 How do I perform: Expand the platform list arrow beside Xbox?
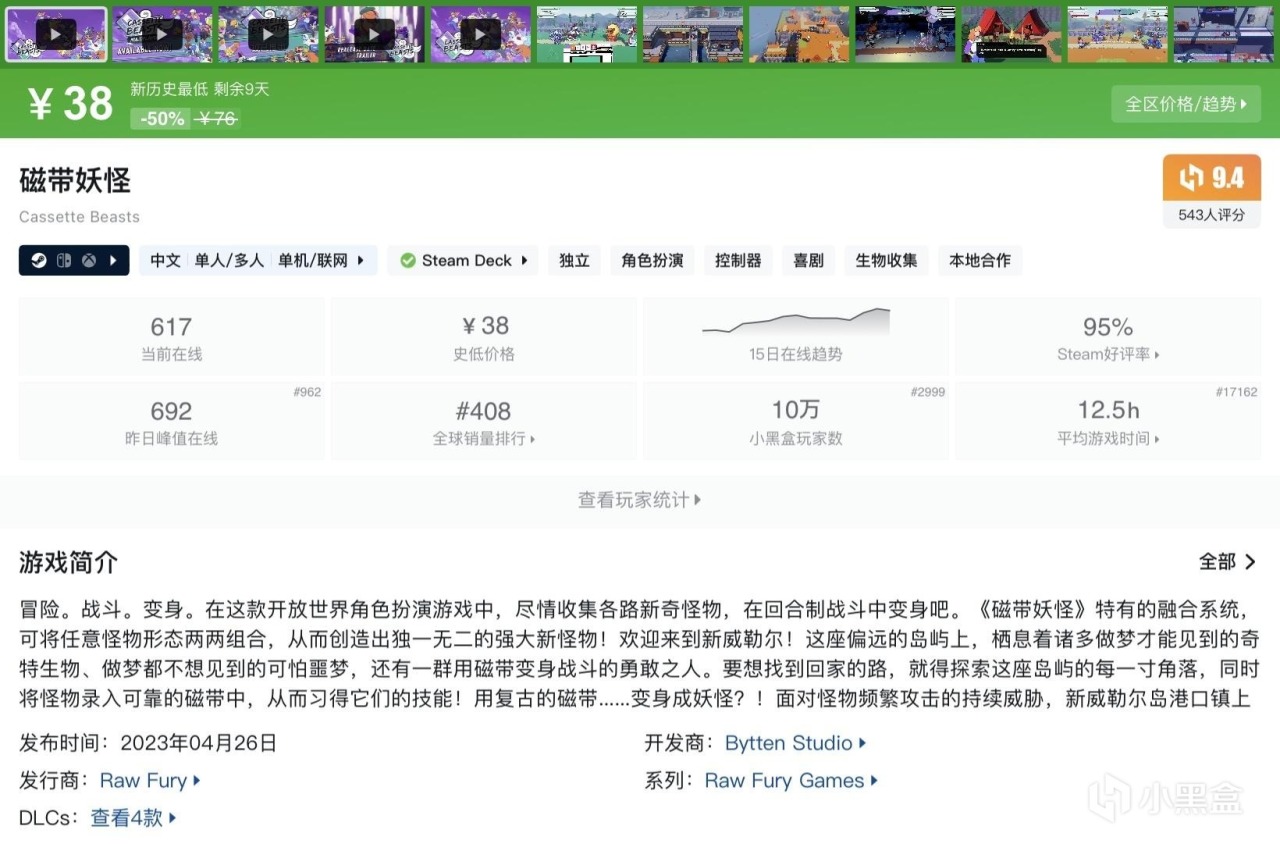(x=113, y=261)
